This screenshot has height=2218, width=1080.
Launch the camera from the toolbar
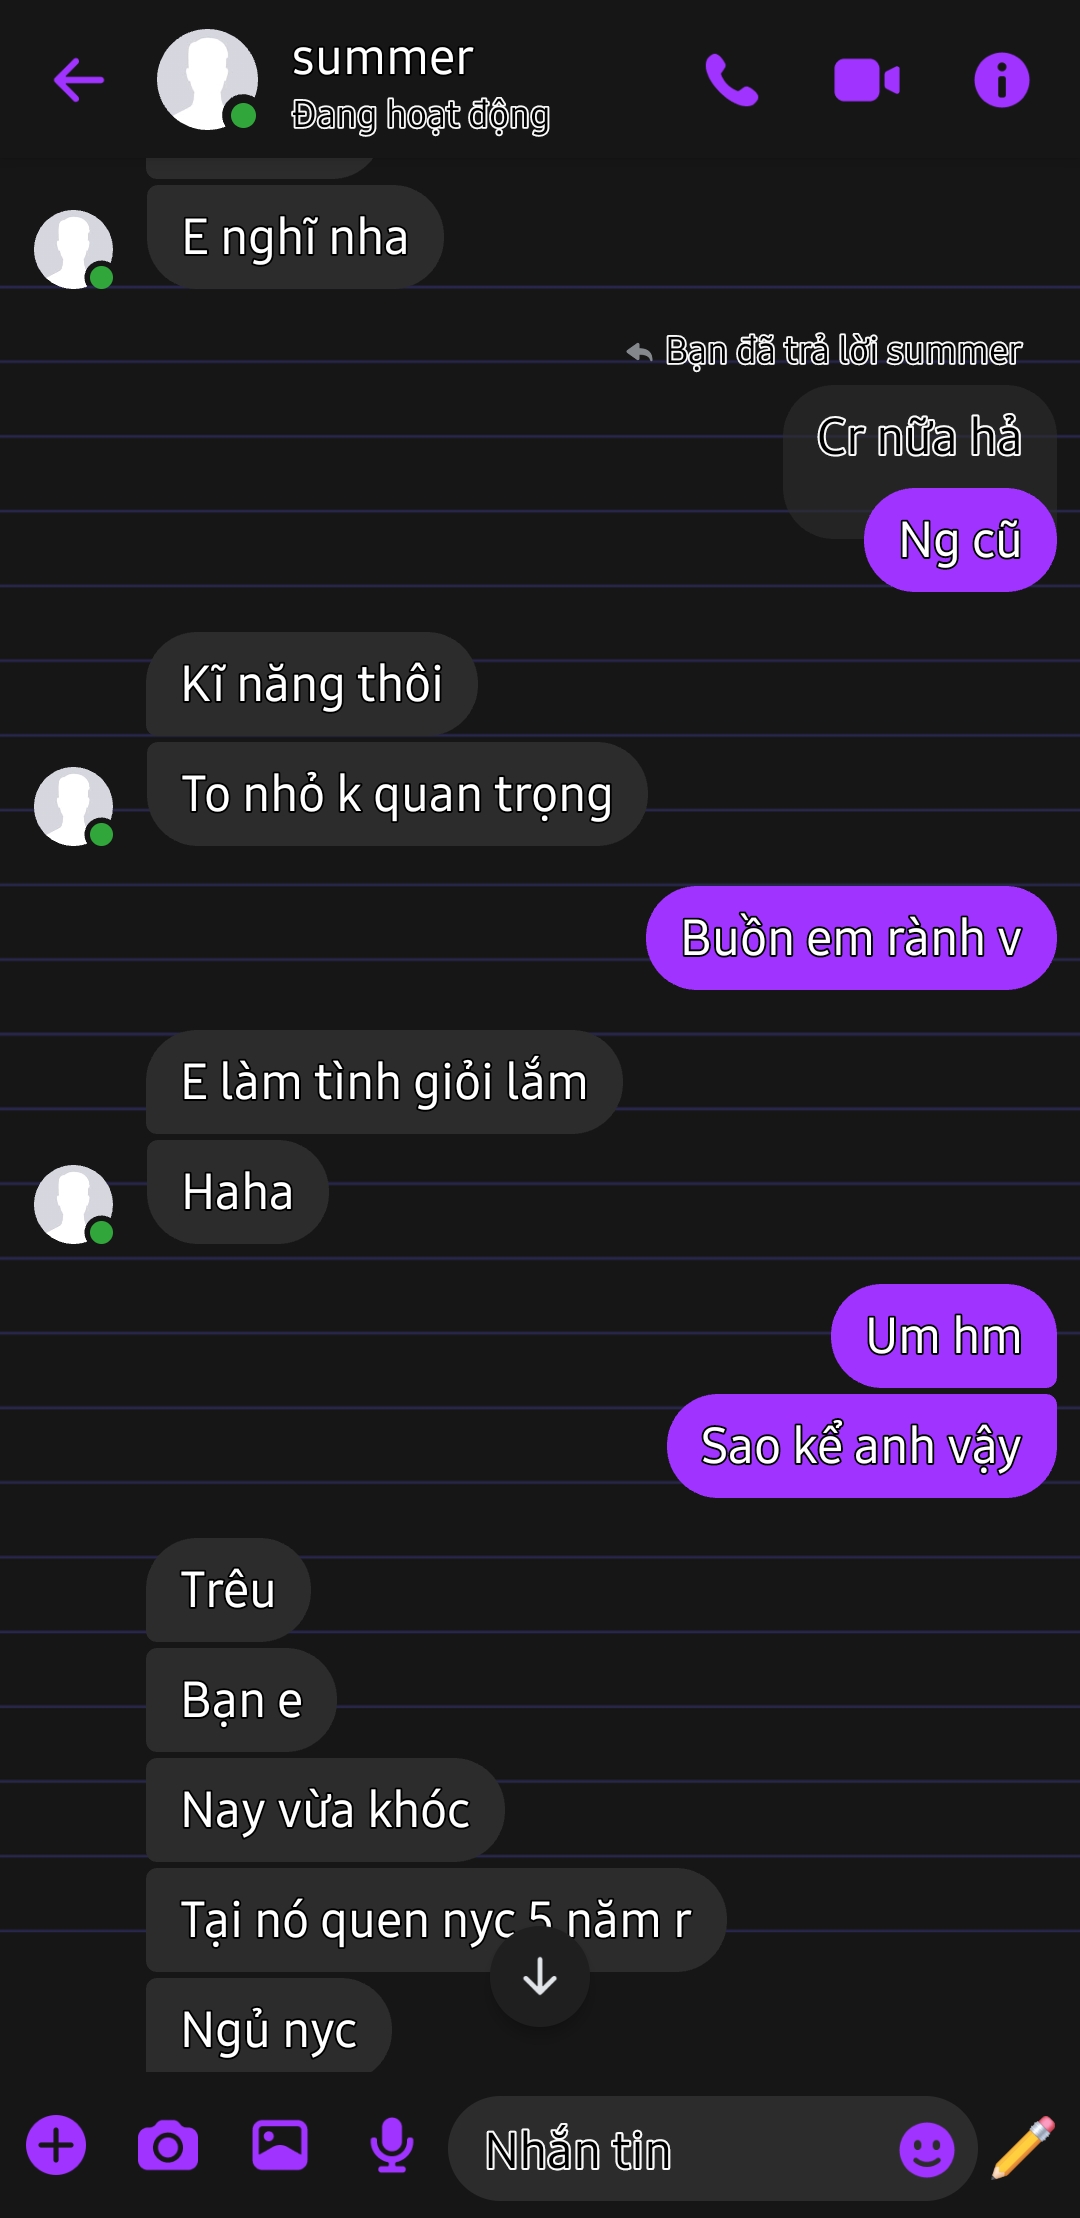(168, 2146)
